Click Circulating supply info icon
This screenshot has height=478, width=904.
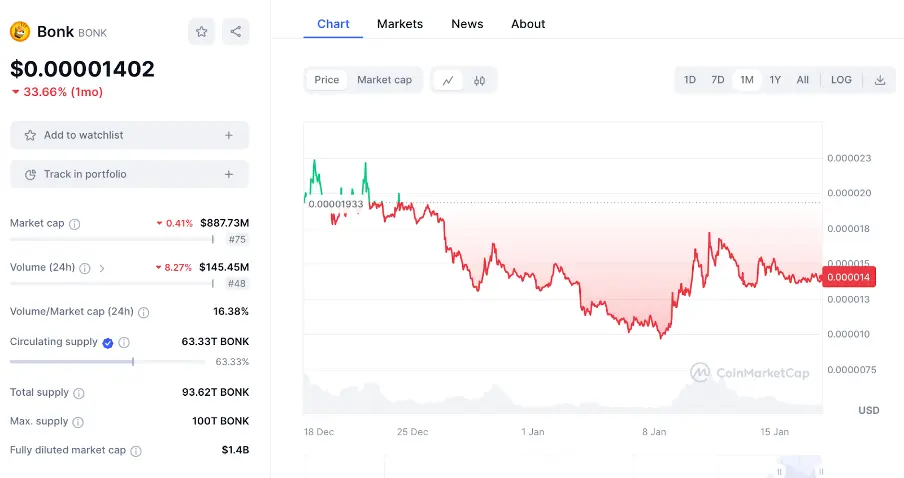click(x=124, y=342)
